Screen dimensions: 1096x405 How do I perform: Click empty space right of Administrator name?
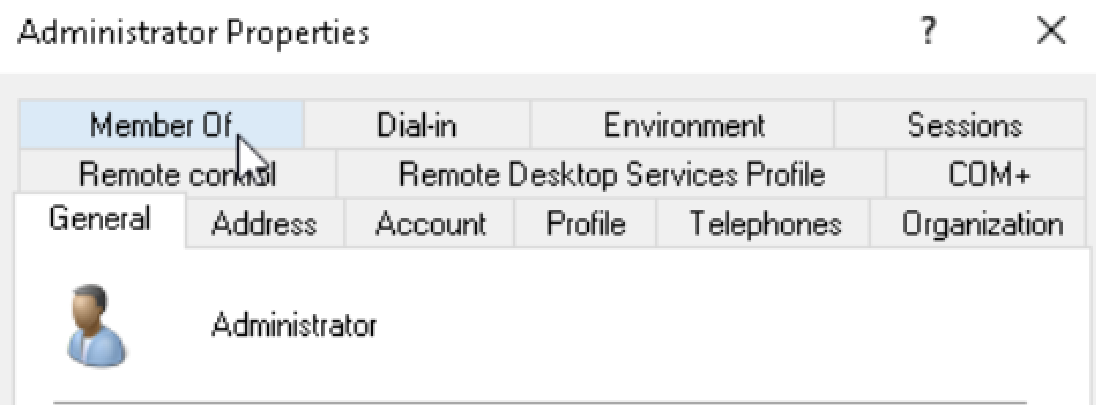point(700,325)
